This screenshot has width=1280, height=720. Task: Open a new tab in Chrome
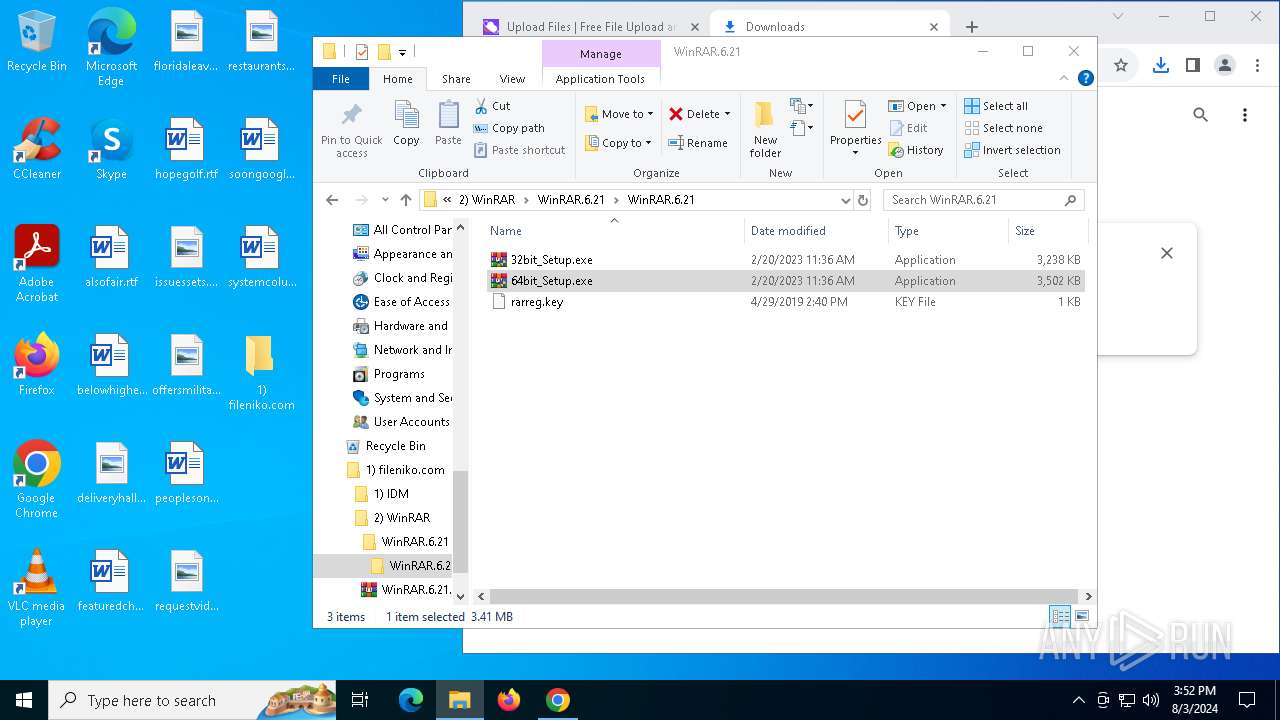971,27
